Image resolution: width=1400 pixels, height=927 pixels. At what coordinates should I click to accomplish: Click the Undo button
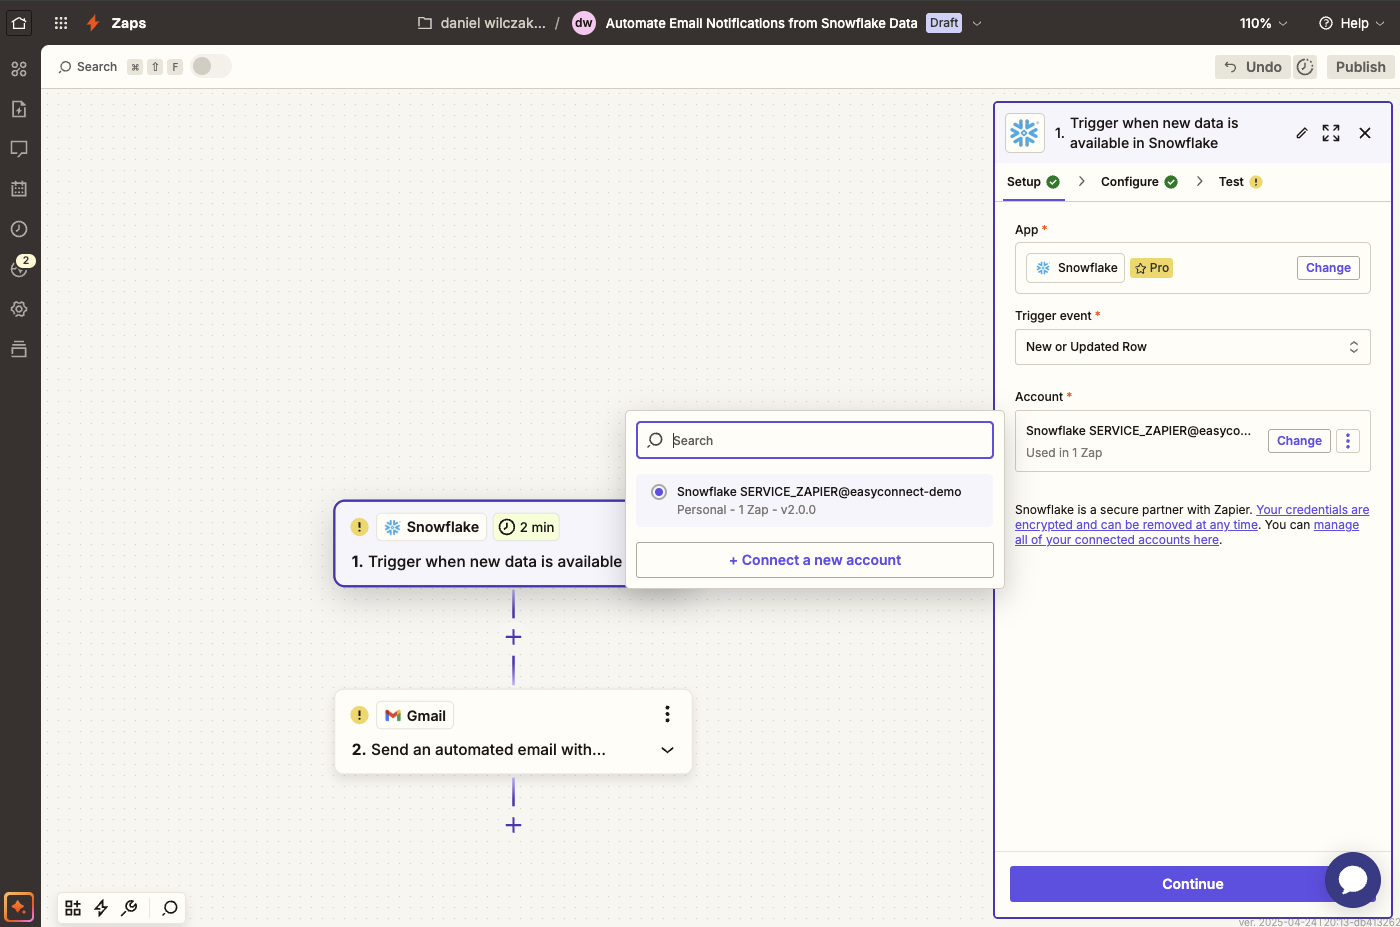tap(1253, 67)
